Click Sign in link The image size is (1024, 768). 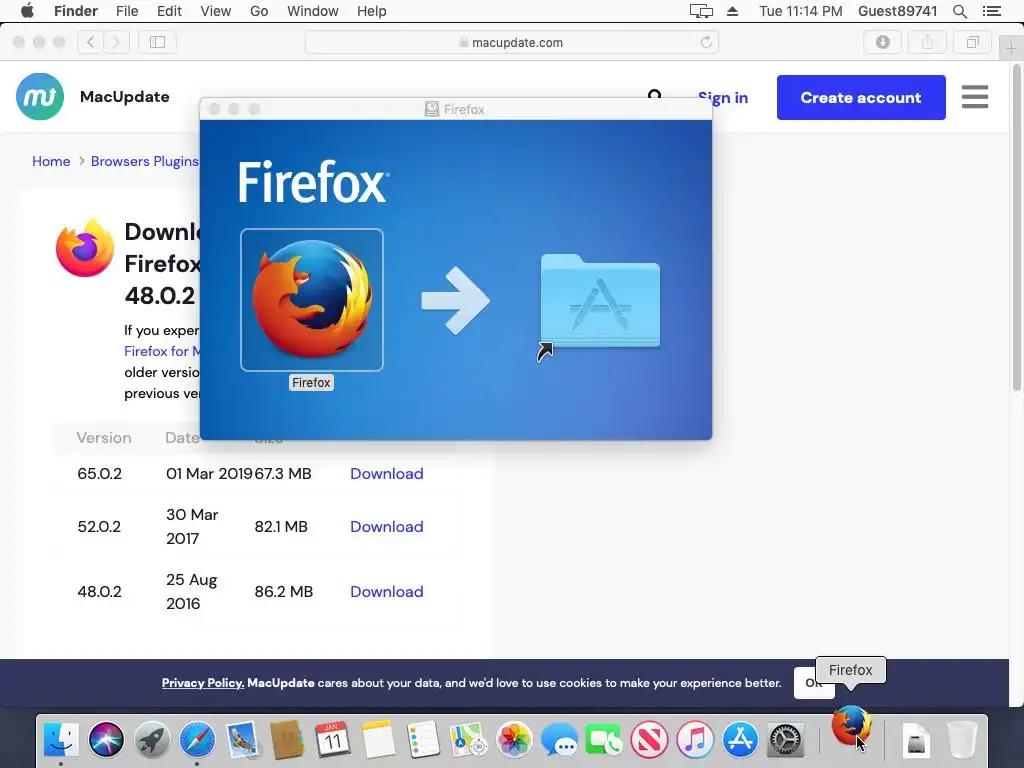(x=723, y=97)
